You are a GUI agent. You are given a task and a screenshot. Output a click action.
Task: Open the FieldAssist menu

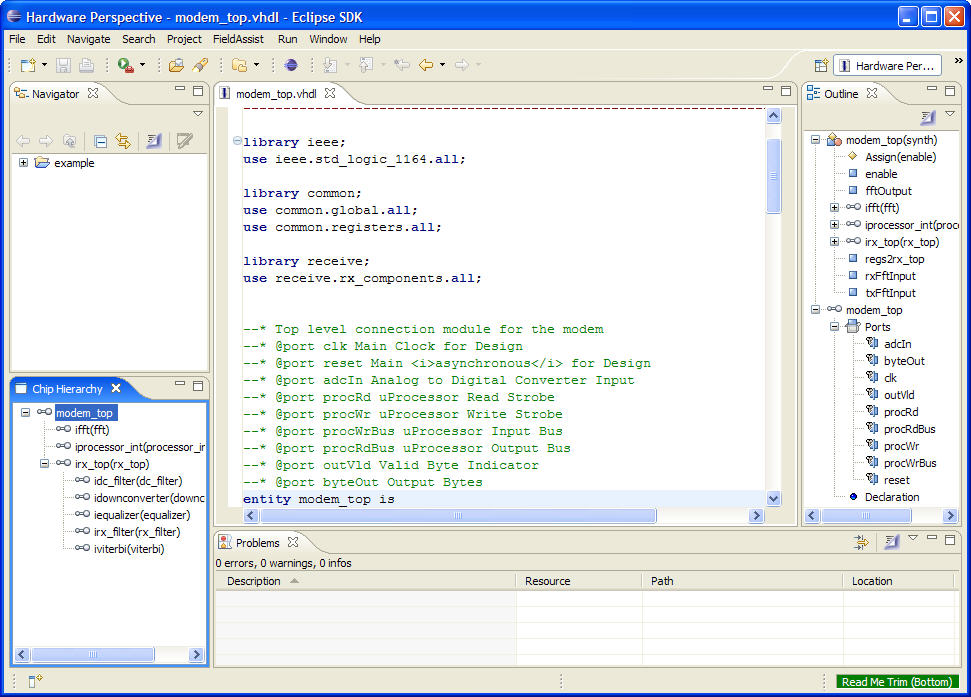(x=238, y=39)
